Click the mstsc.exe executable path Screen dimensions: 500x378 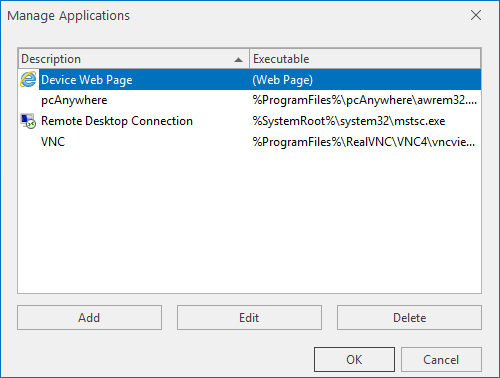click(349, 121)
